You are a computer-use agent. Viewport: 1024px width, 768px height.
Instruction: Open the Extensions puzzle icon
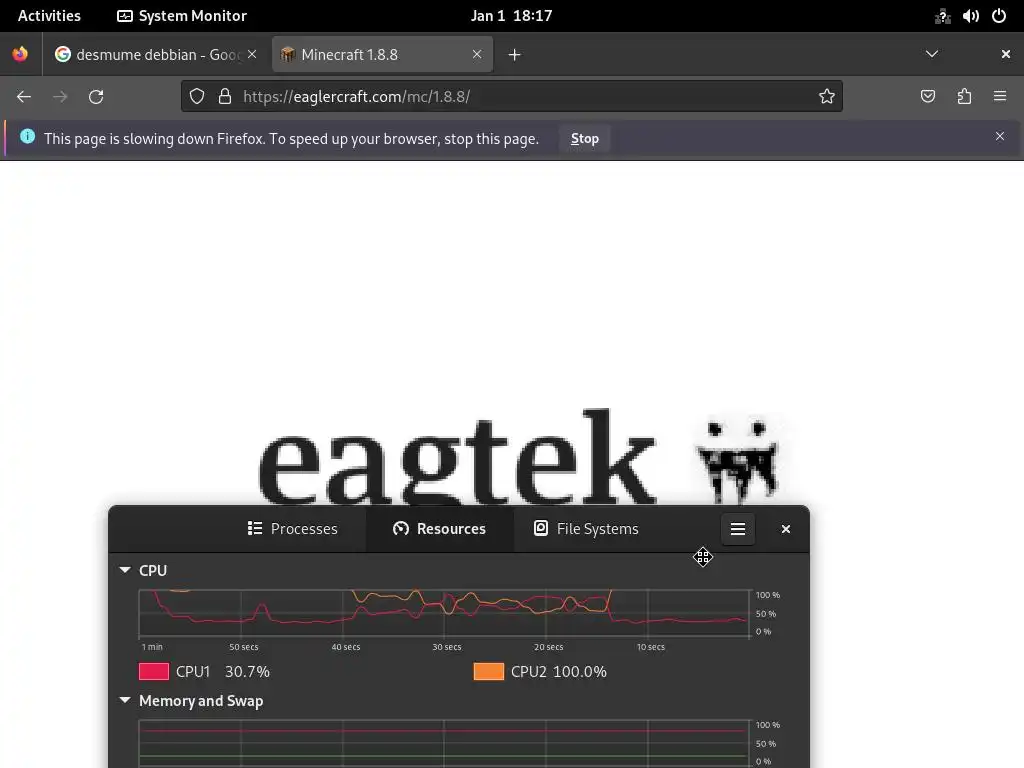click(x=964, y=97)
